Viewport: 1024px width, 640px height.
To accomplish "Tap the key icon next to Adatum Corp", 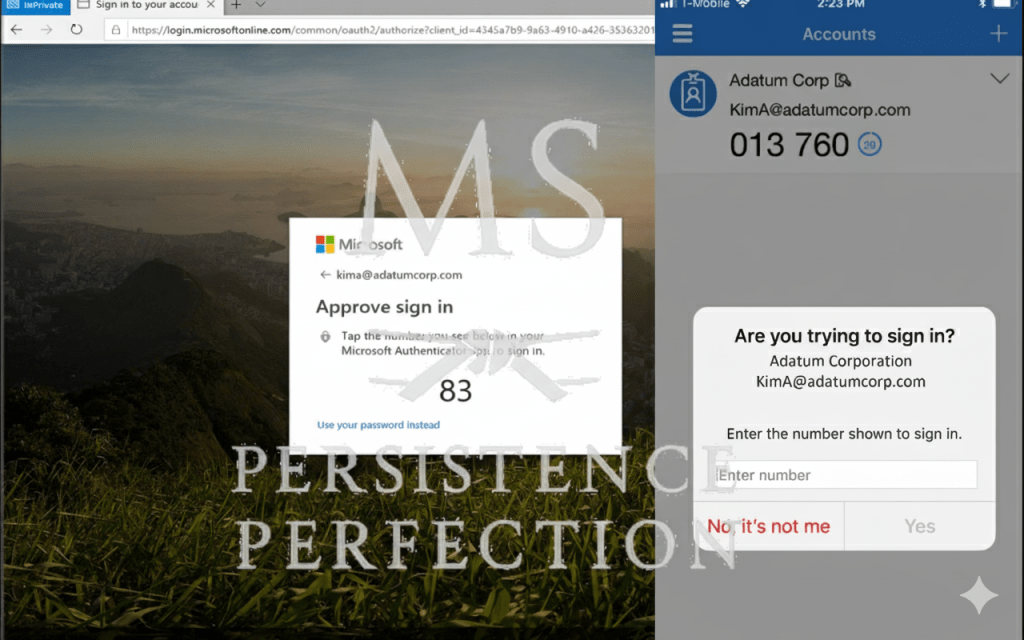I will coord(842,81).
